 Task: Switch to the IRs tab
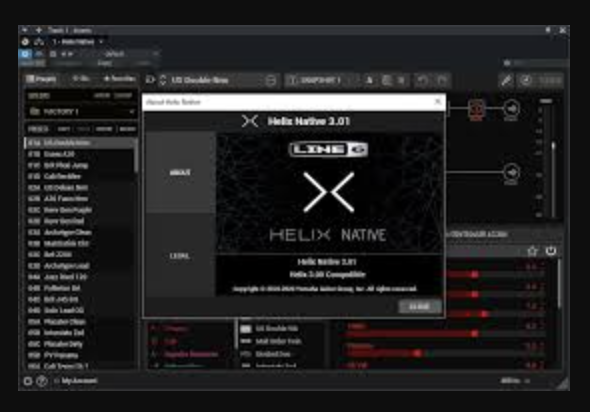pos(81,79)
